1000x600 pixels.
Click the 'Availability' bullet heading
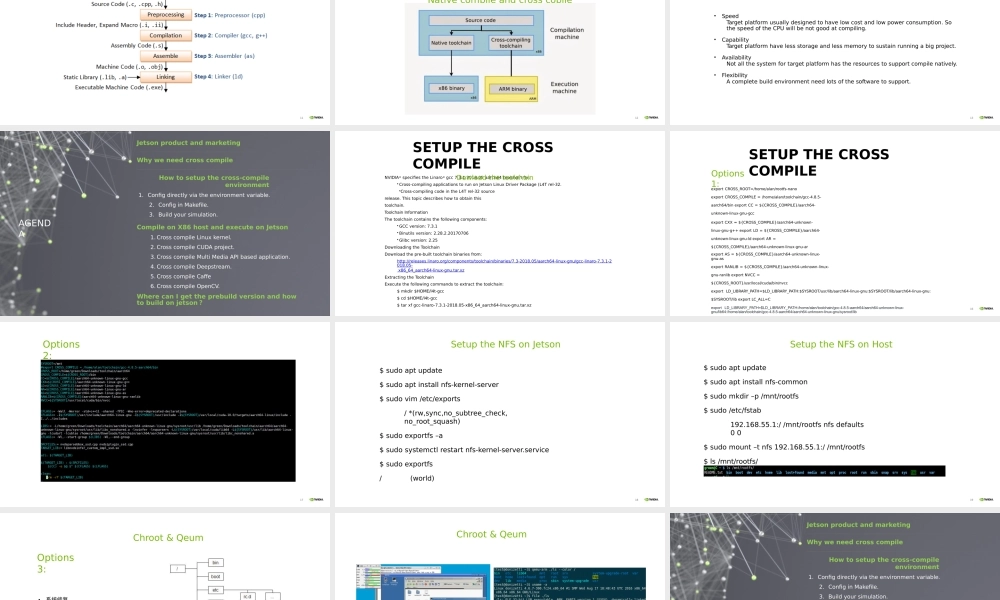point(737,57)
